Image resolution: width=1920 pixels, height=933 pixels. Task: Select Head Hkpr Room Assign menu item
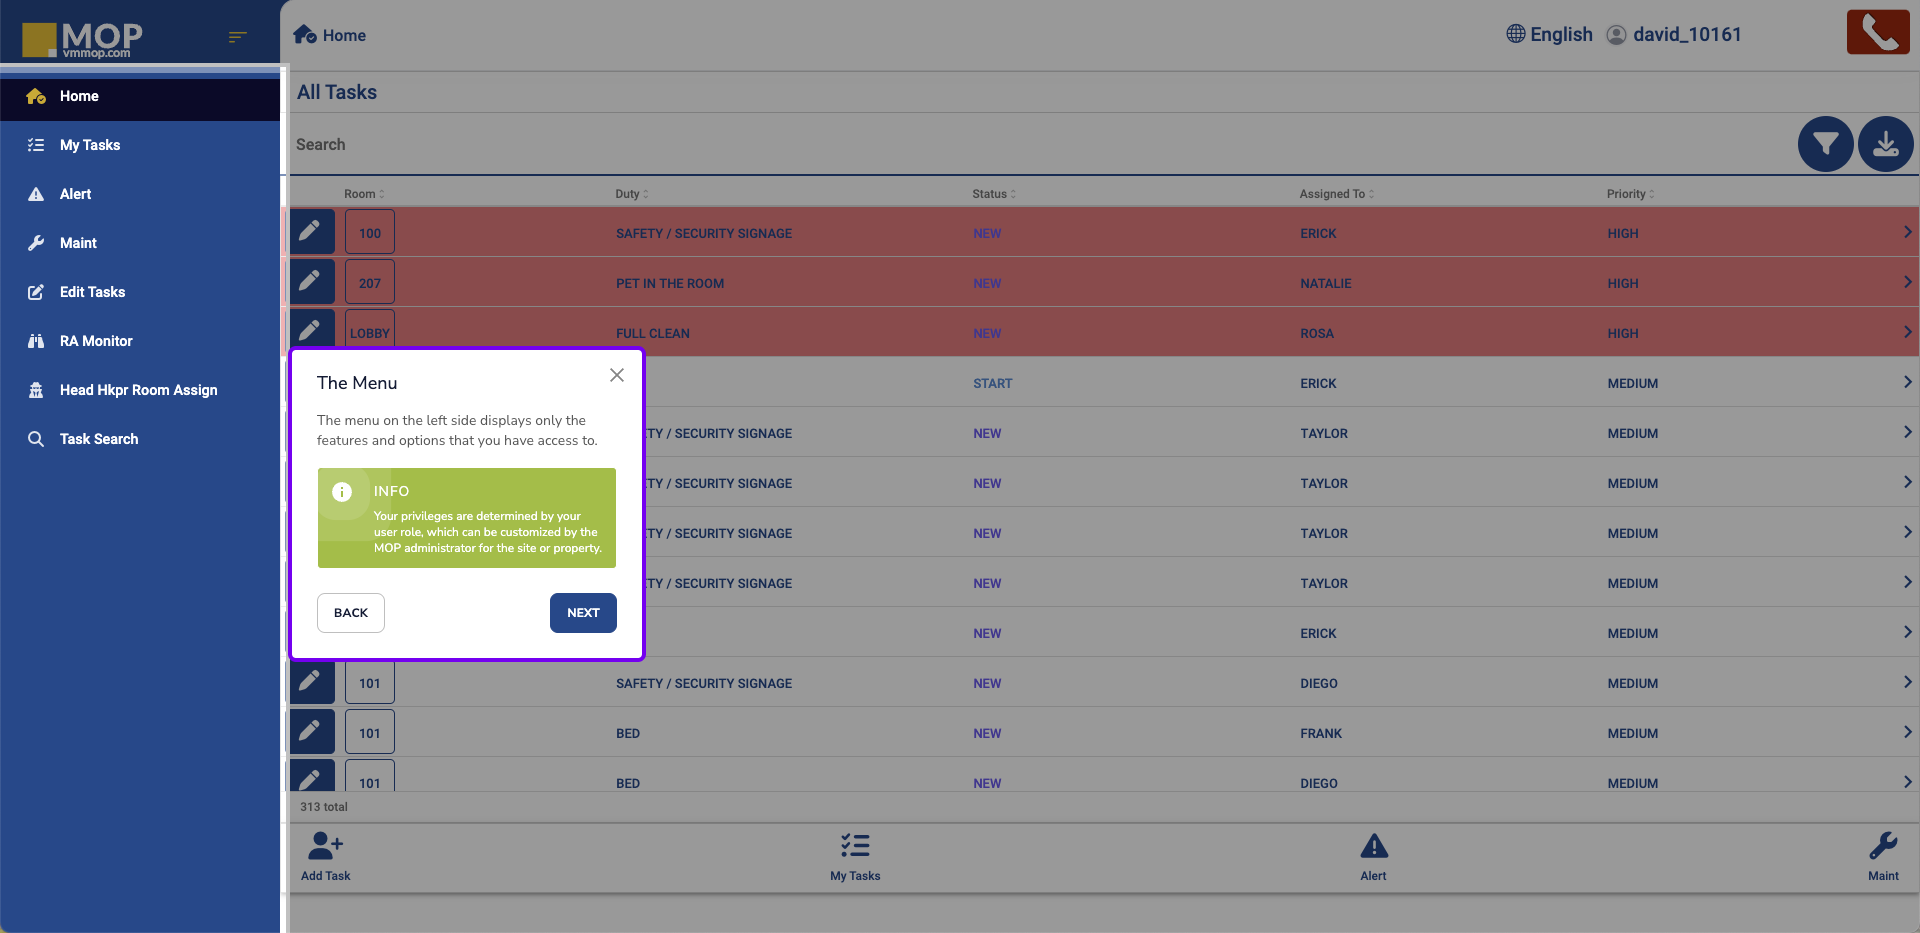tap(138, 390)
